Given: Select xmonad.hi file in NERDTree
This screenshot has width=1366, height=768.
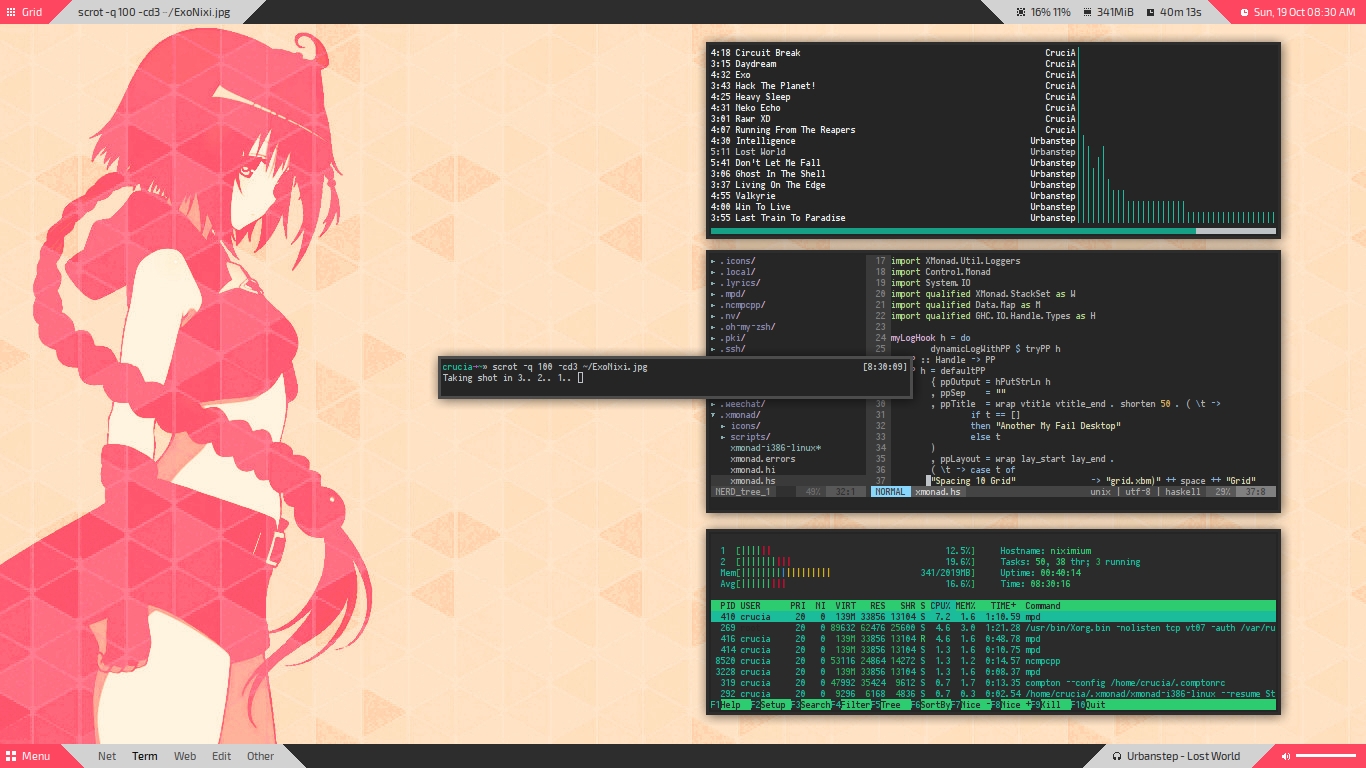Looking at the screenshot, I should [x=752, y=470].
